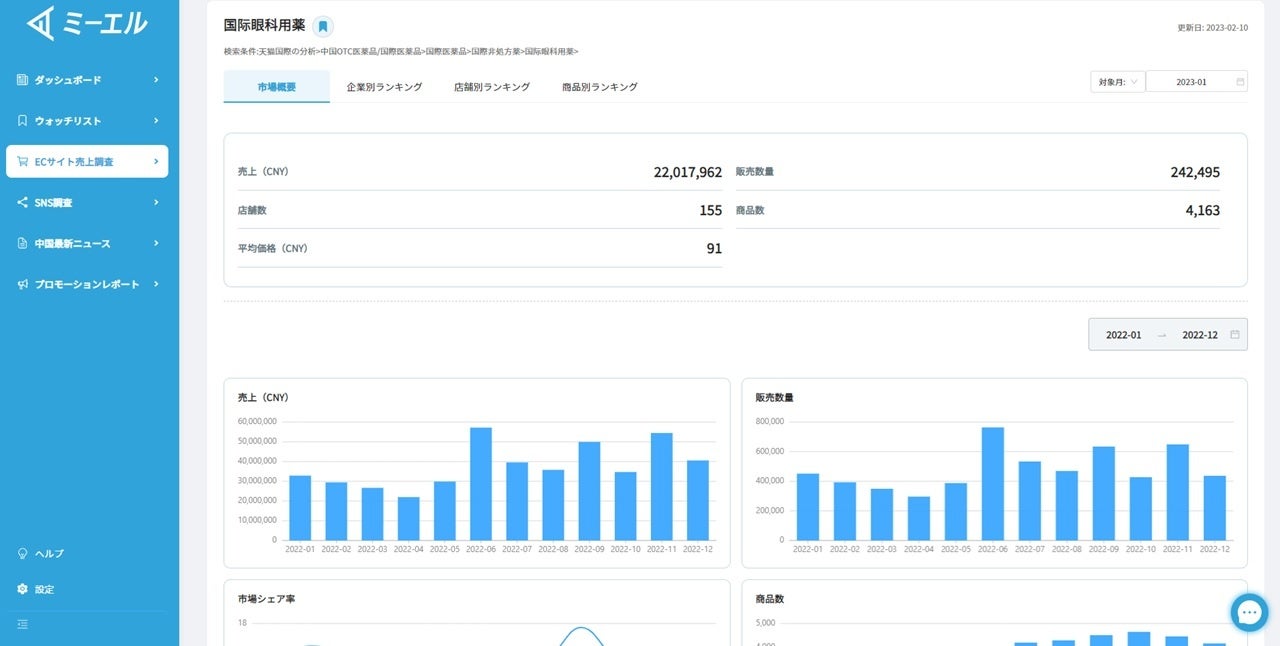1280x646 pixels.
Task: Expand ダッシュボード menu chevron
Action: coord(156,80)
